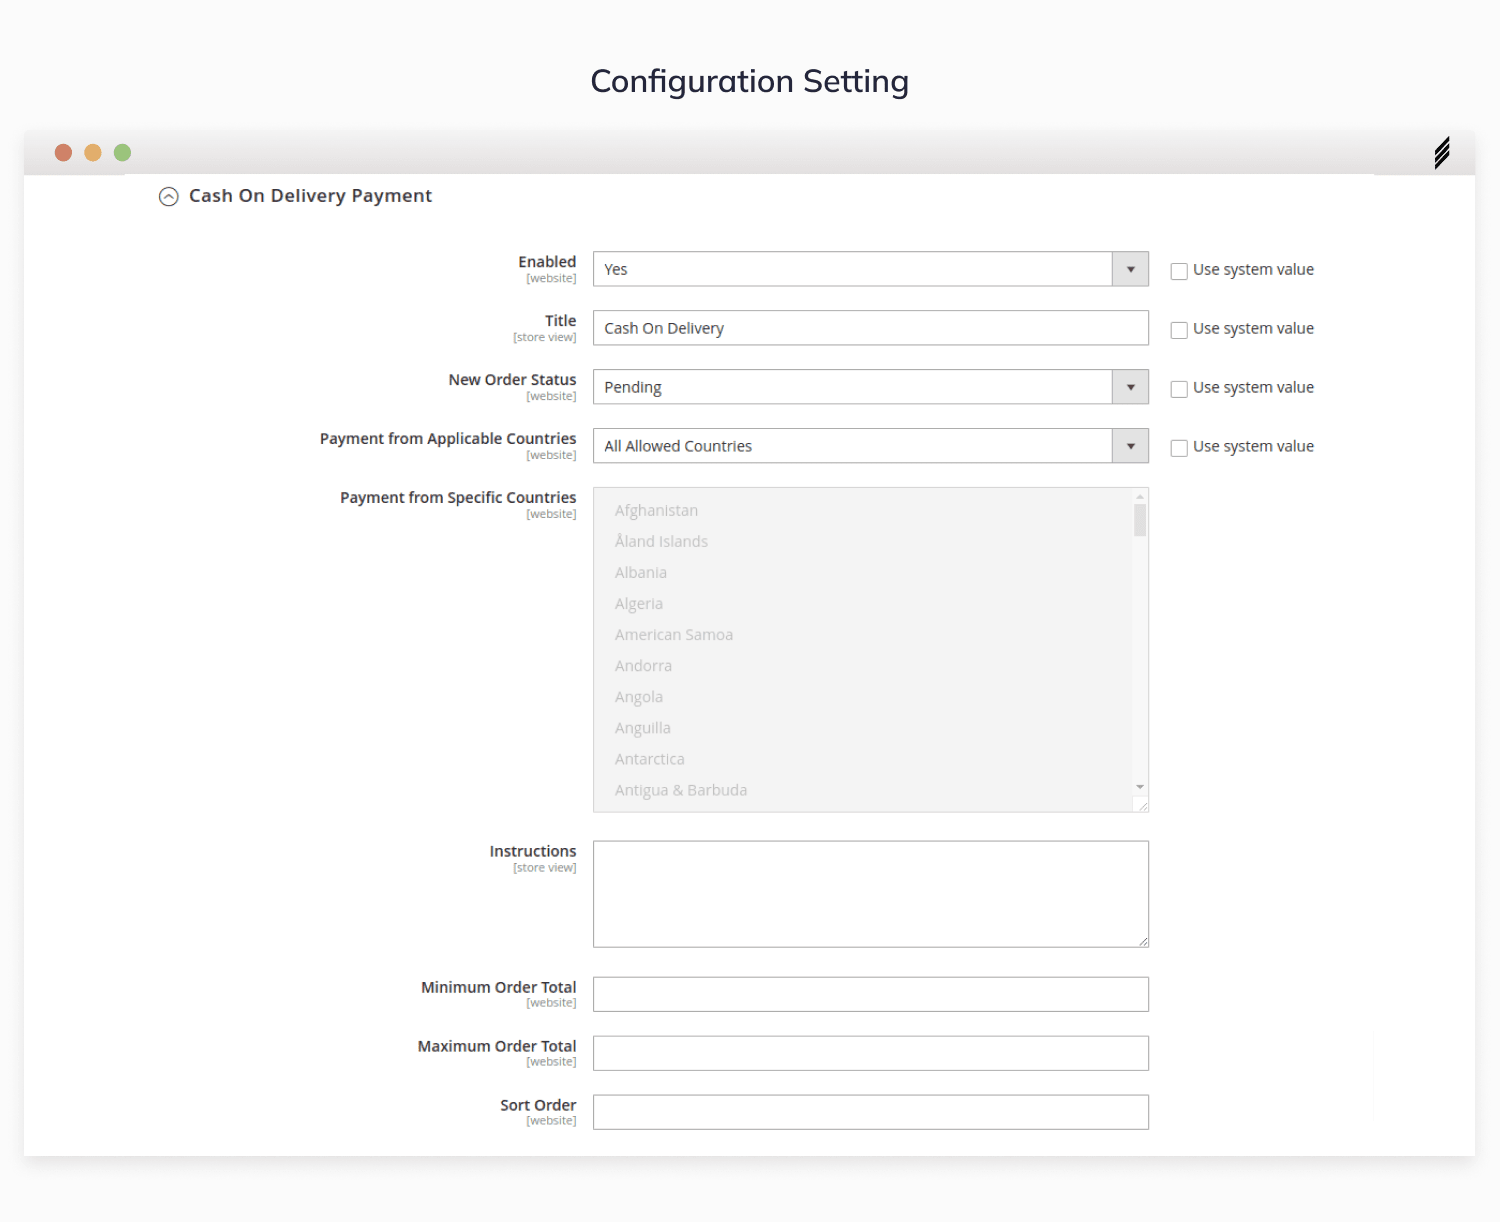Open the New Order Status dropdown

(x=870, y=387)
